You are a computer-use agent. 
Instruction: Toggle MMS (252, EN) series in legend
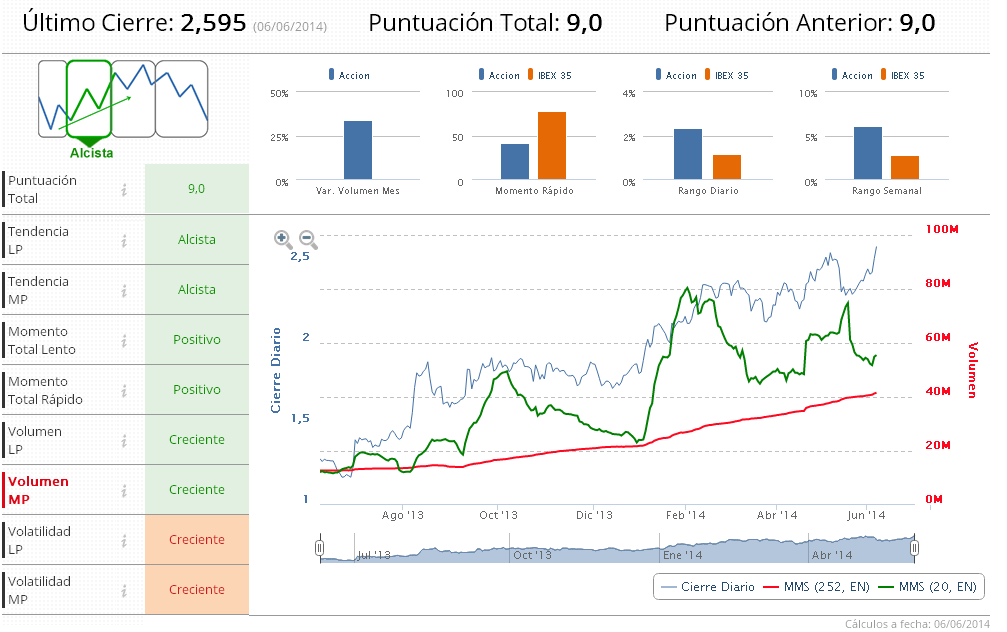817,586
